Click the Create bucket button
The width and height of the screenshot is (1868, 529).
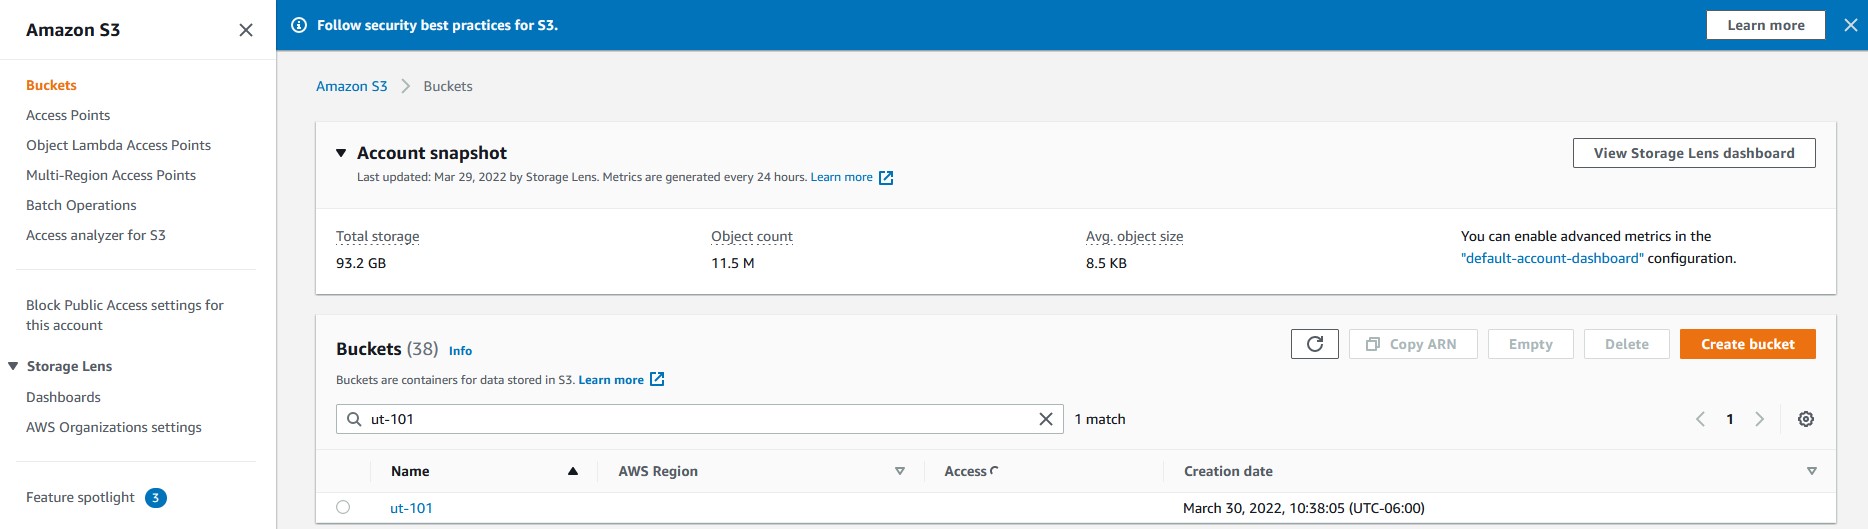[1748, 344]
